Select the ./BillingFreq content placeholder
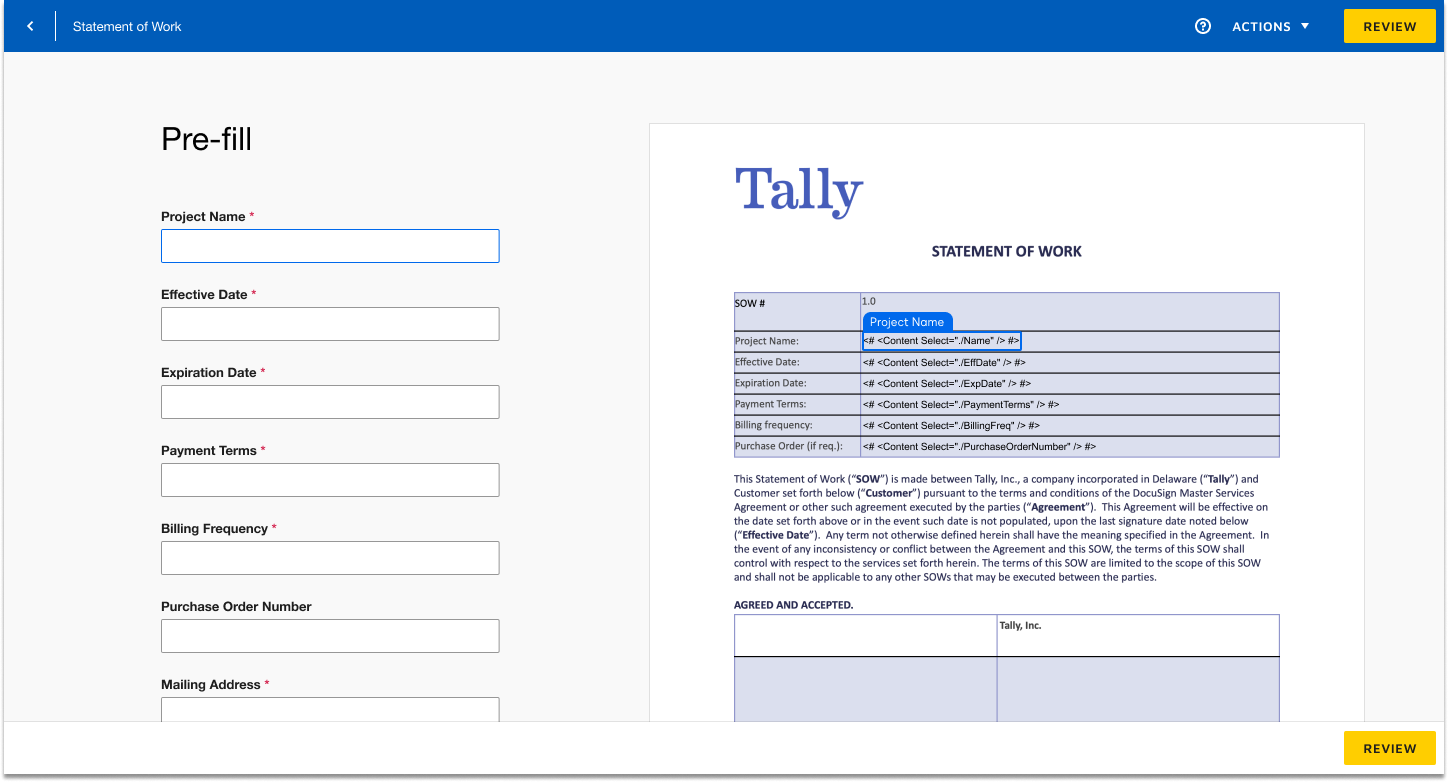Image resolution: width=1448 pixels, height=782 pixels. pos(951,425)
